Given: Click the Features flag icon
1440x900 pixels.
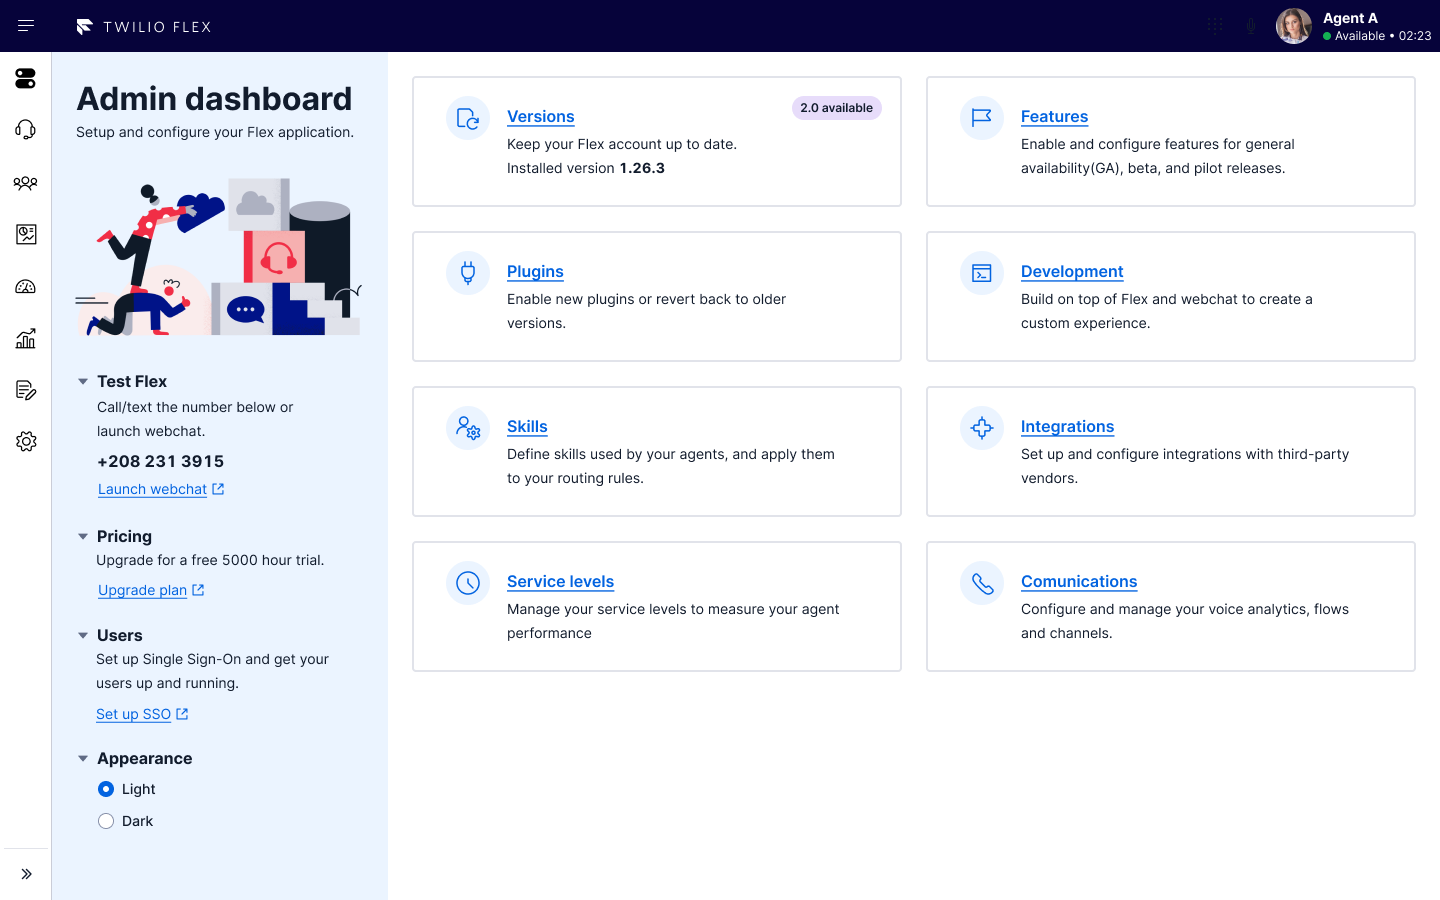Looking at the screenshot, I should pos(982,118).
